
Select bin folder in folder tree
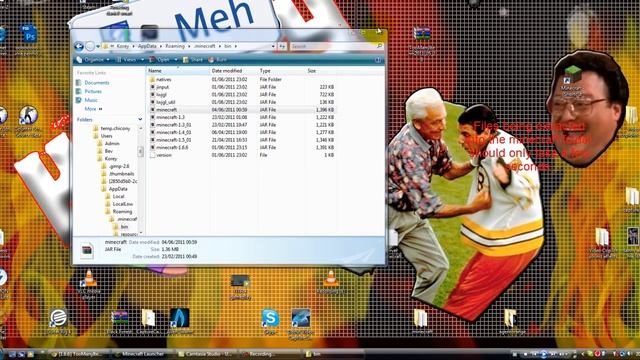124,227
